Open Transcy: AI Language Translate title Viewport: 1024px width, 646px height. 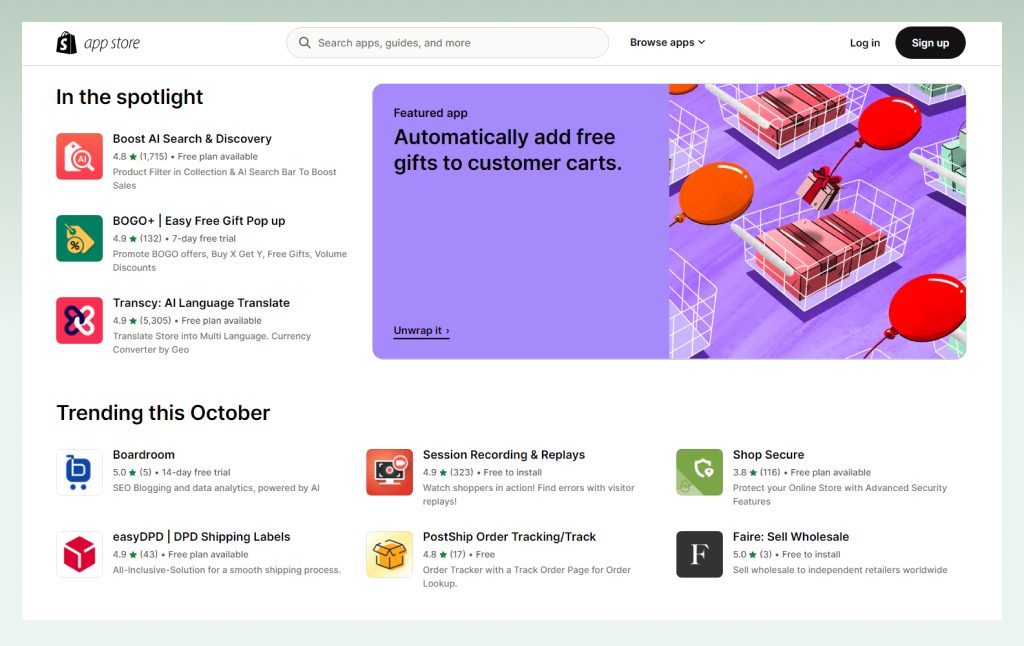pos(201,303)
